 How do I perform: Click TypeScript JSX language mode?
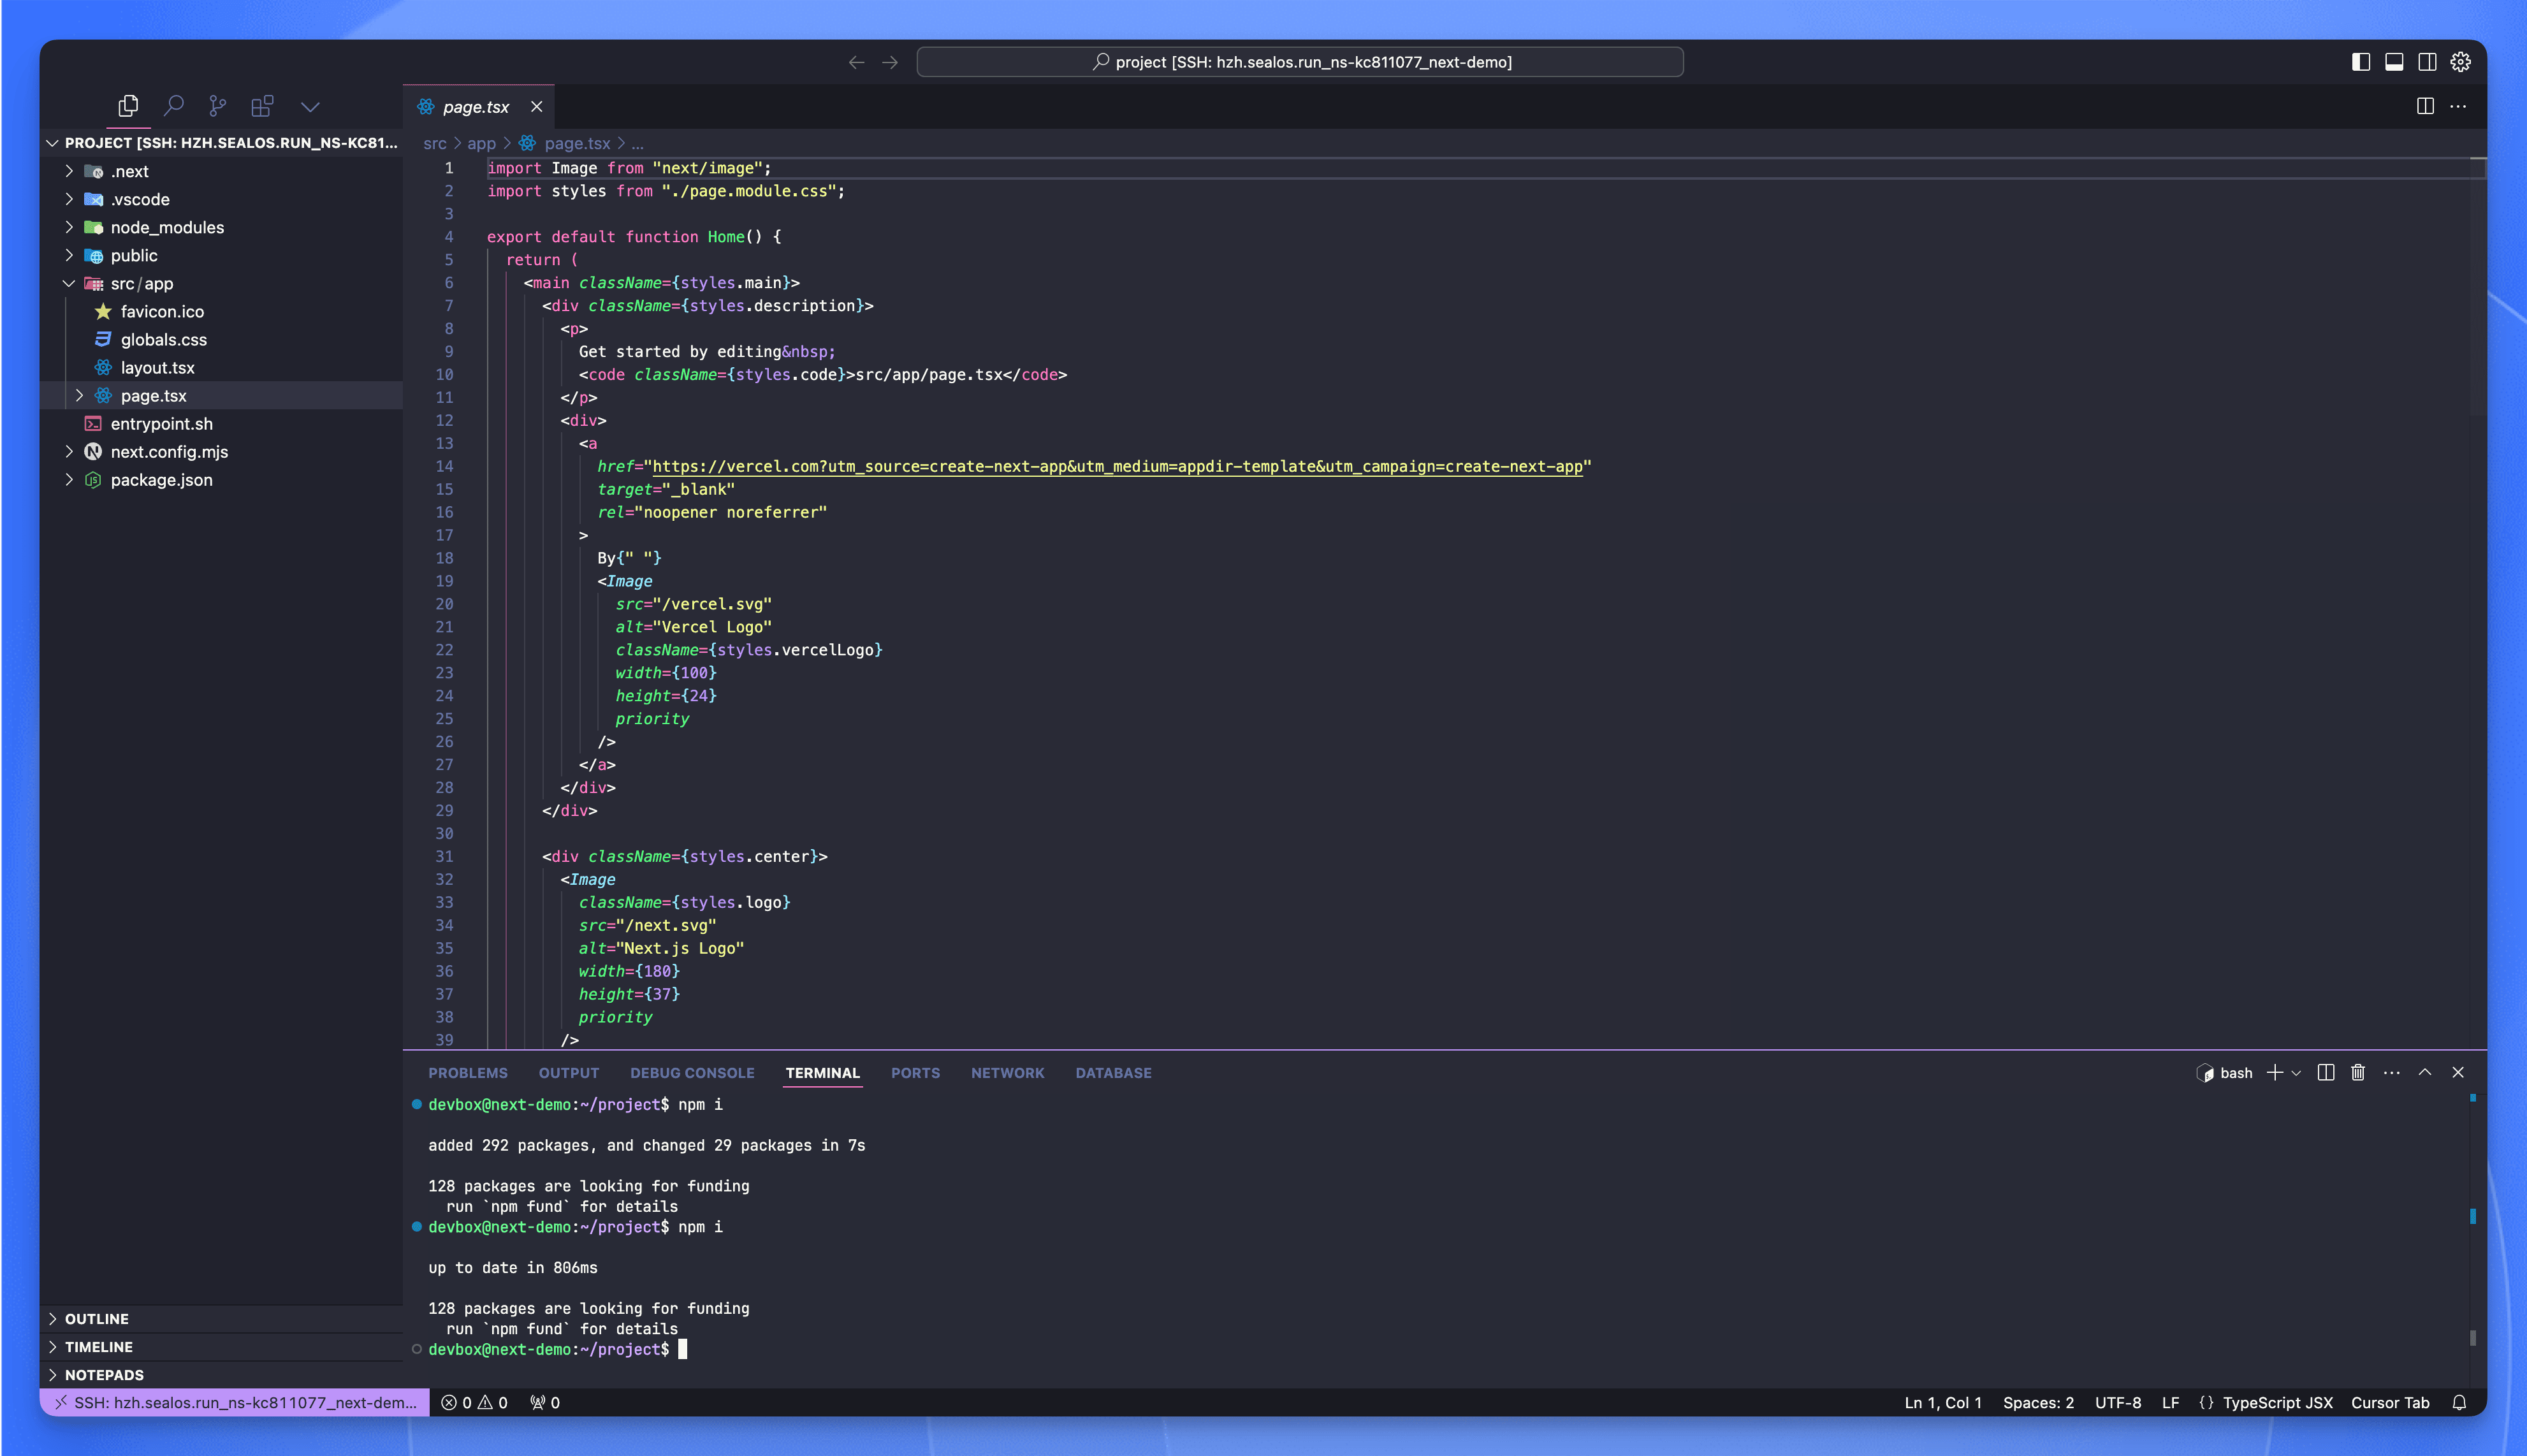(2276, 1402)
